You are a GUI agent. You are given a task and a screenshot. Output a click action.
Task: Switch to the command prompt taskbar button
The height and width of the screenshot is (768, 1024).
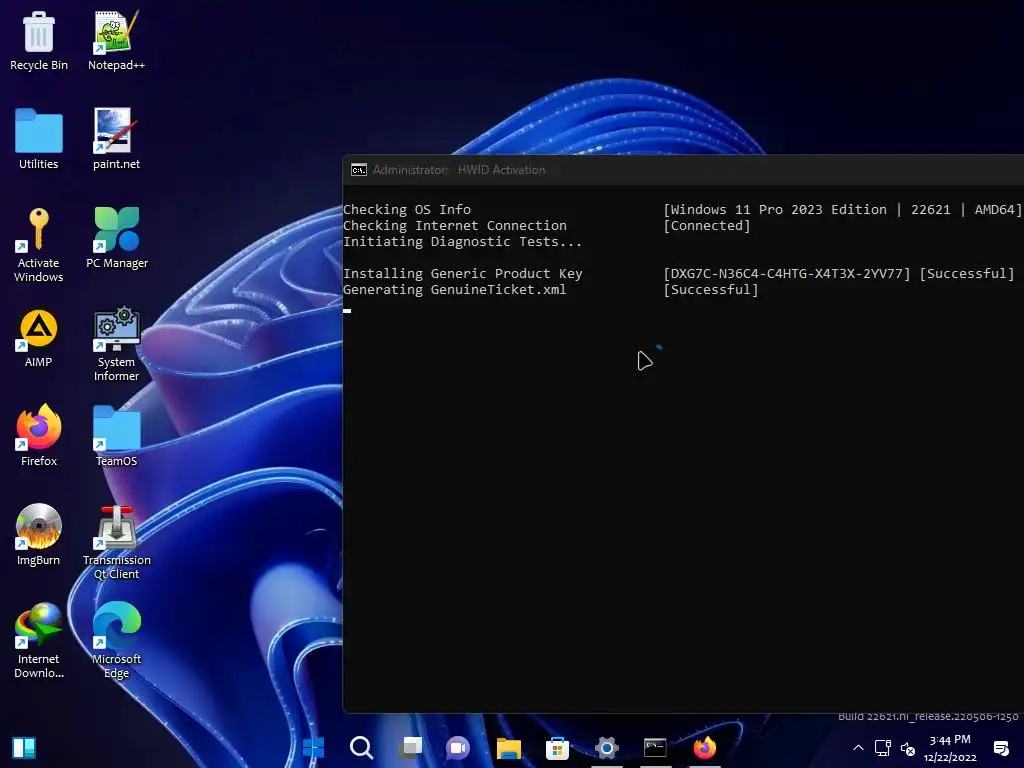(x=655, y=748)
